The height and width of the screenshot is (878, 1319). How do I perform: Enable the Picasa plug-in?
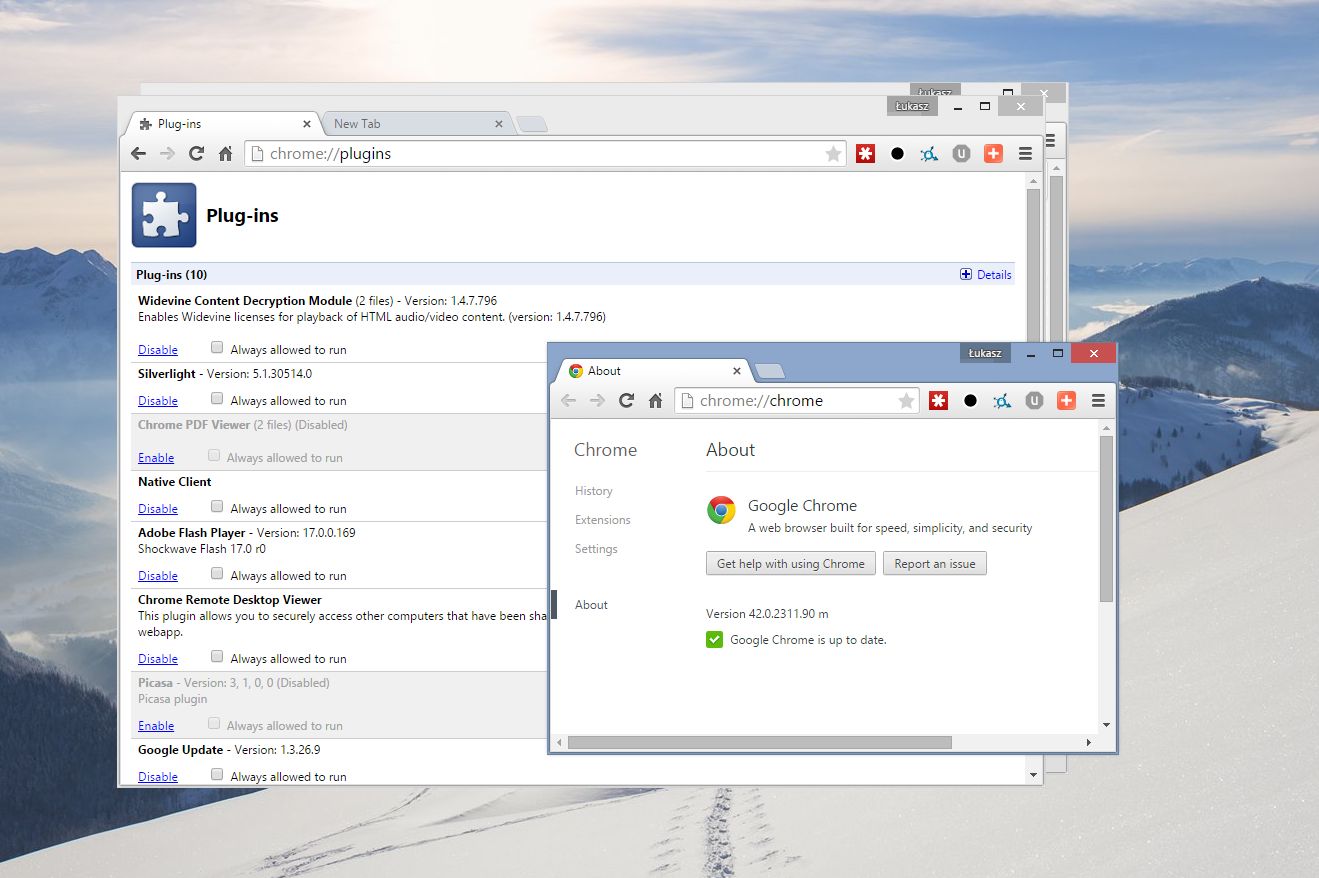(x=156, y=726)
